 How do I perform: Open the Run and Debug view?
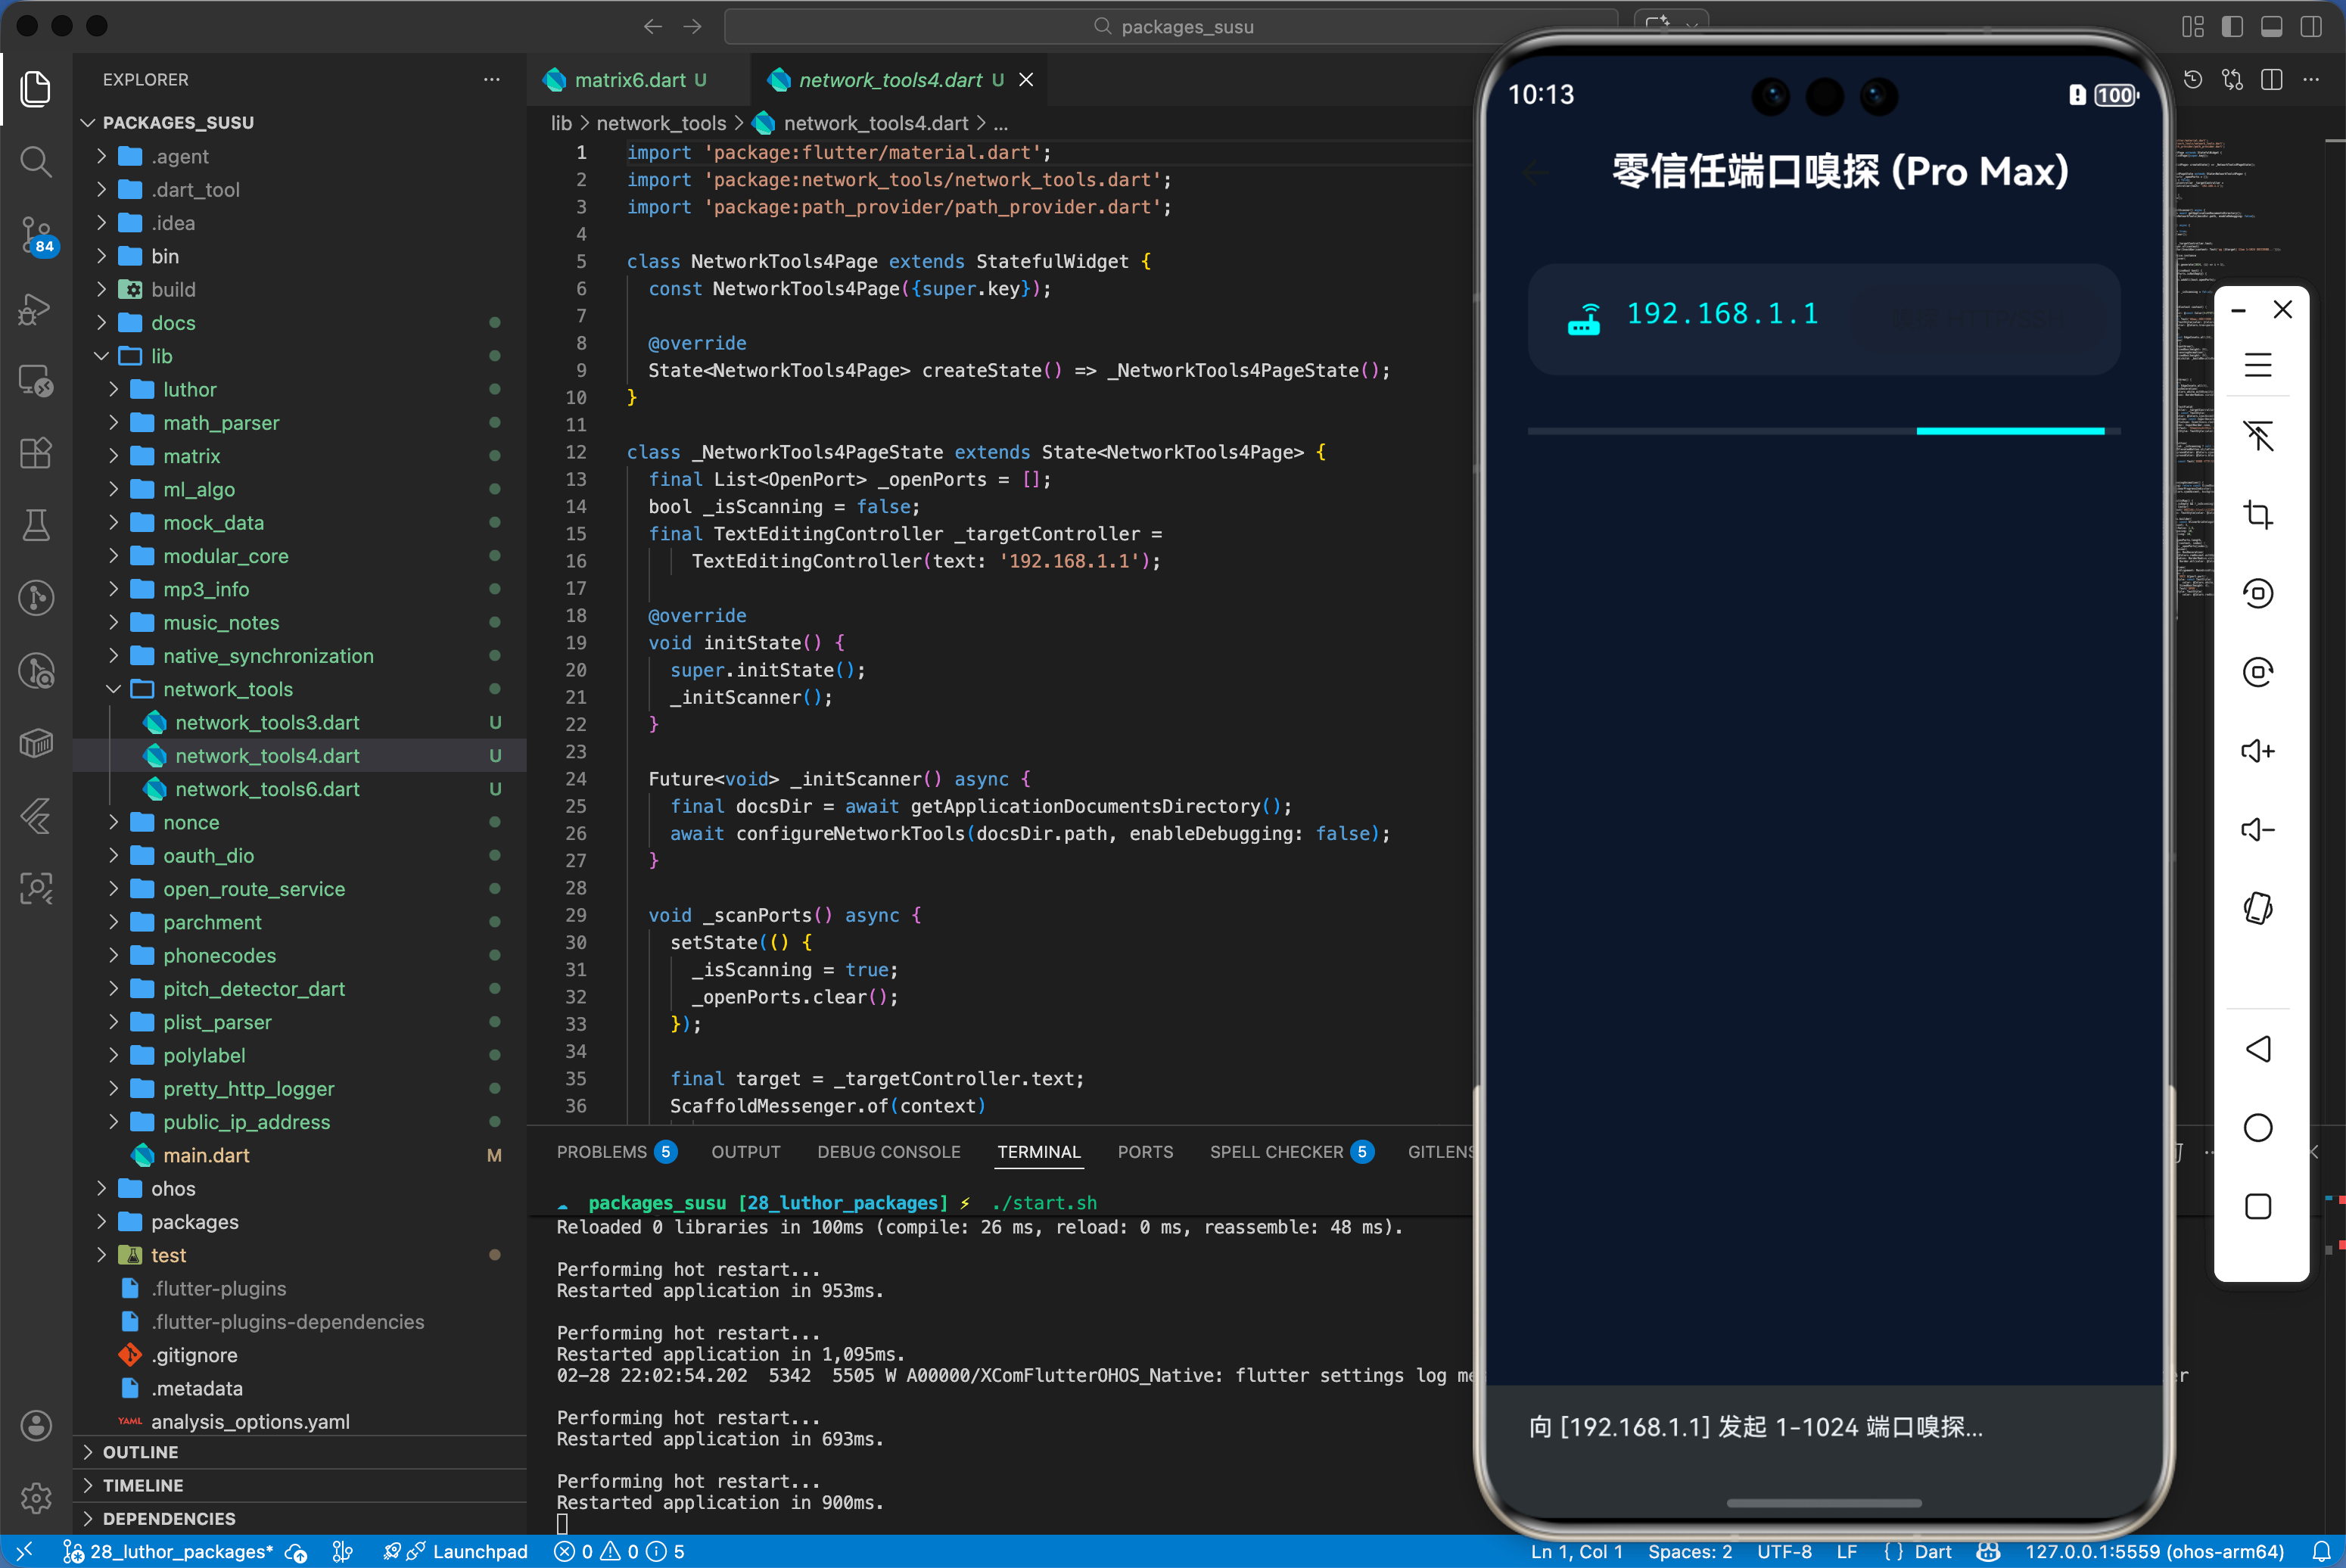[36, 309]
